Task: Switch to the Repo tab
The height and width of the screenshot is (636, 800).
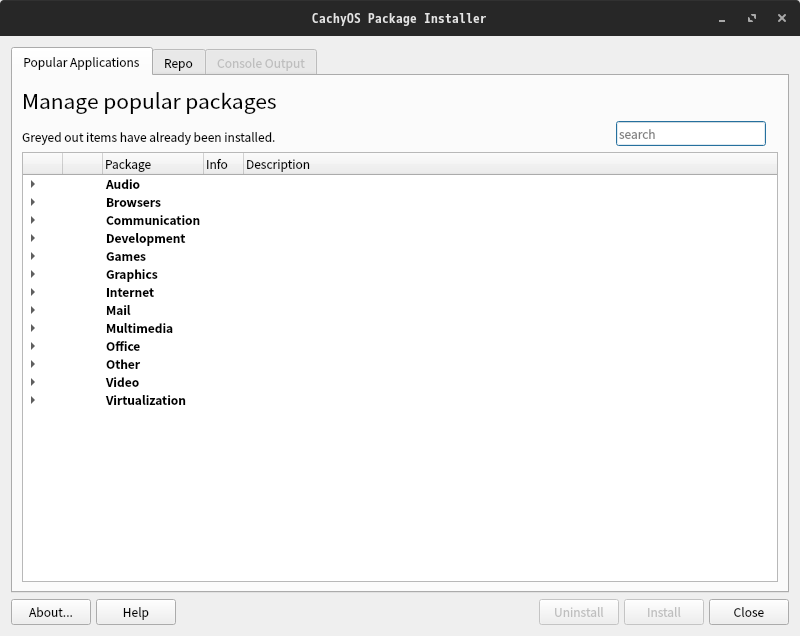Action: (179, 63)
